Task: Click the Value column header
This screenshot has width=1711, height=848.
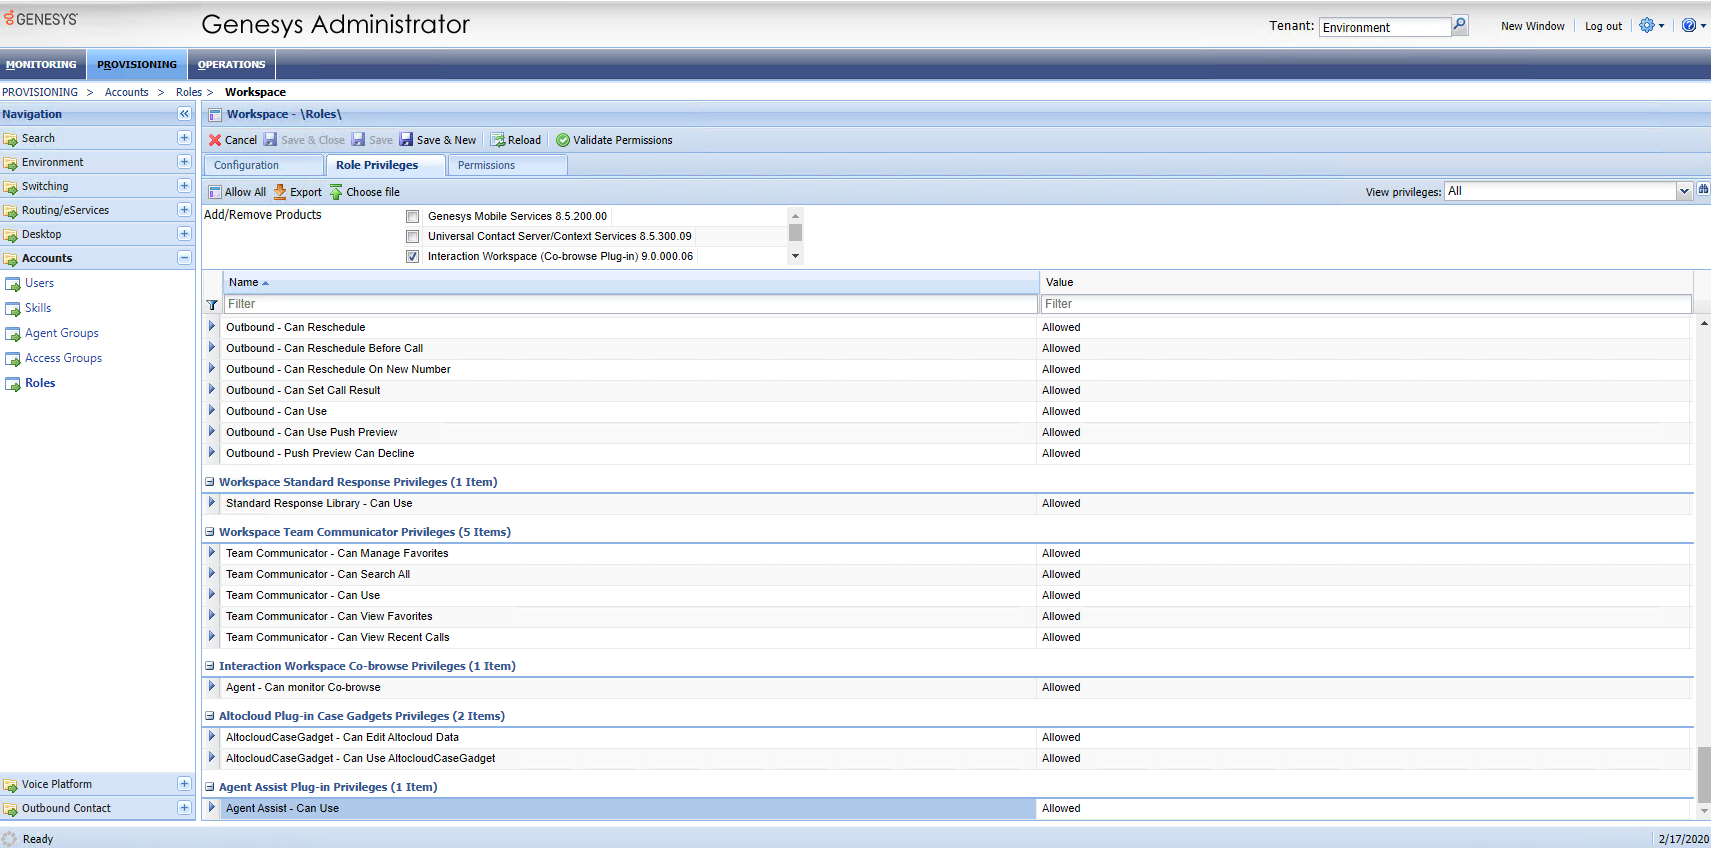Action: tap(1366, 282)
